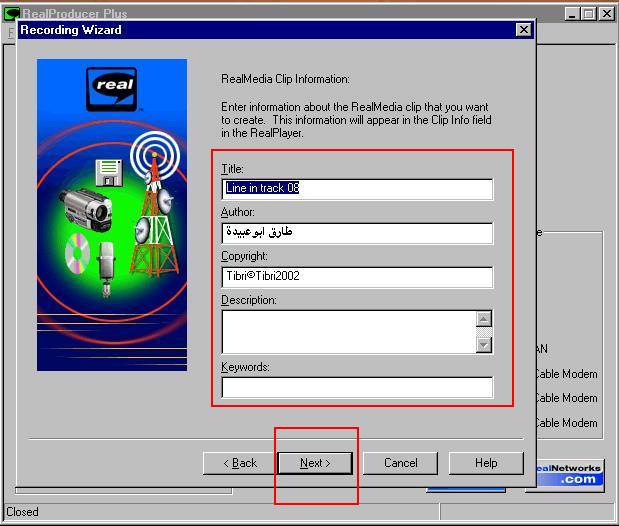619x526 pixels.
Task: Select the Keywords input field
Action: pos(357,387)
